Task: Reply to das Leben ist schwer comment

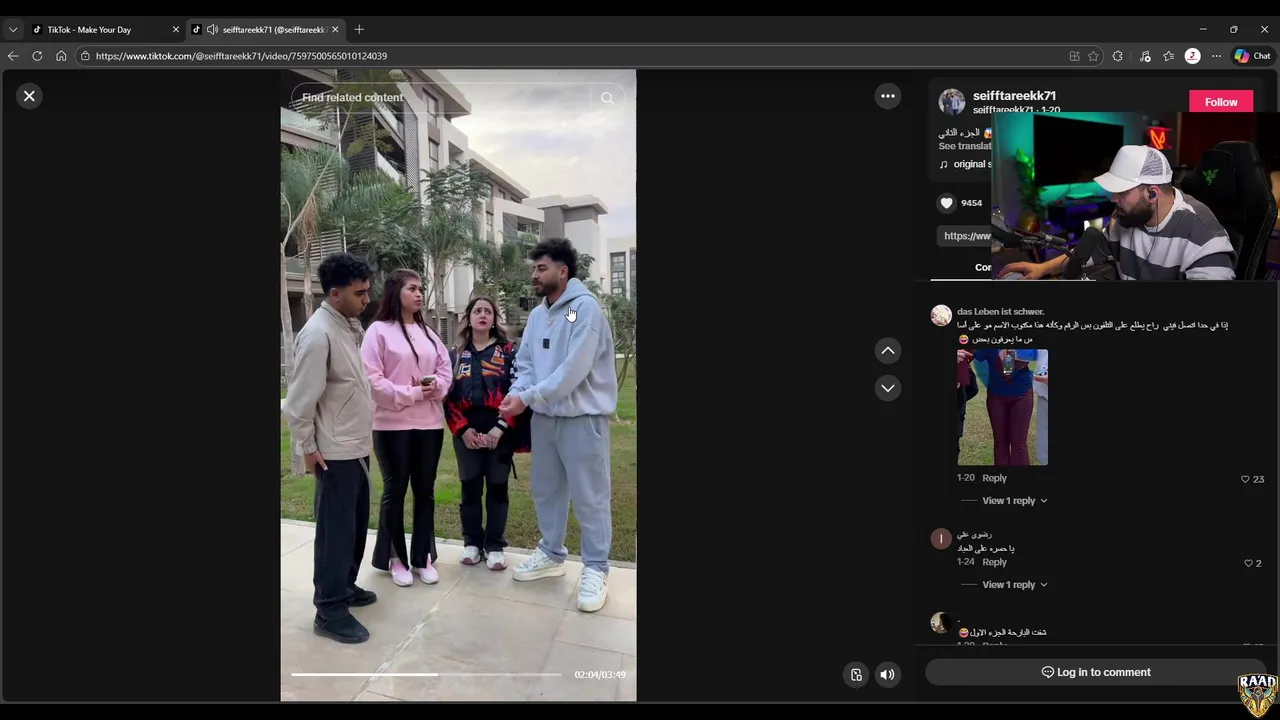Action: click(994, 478)
